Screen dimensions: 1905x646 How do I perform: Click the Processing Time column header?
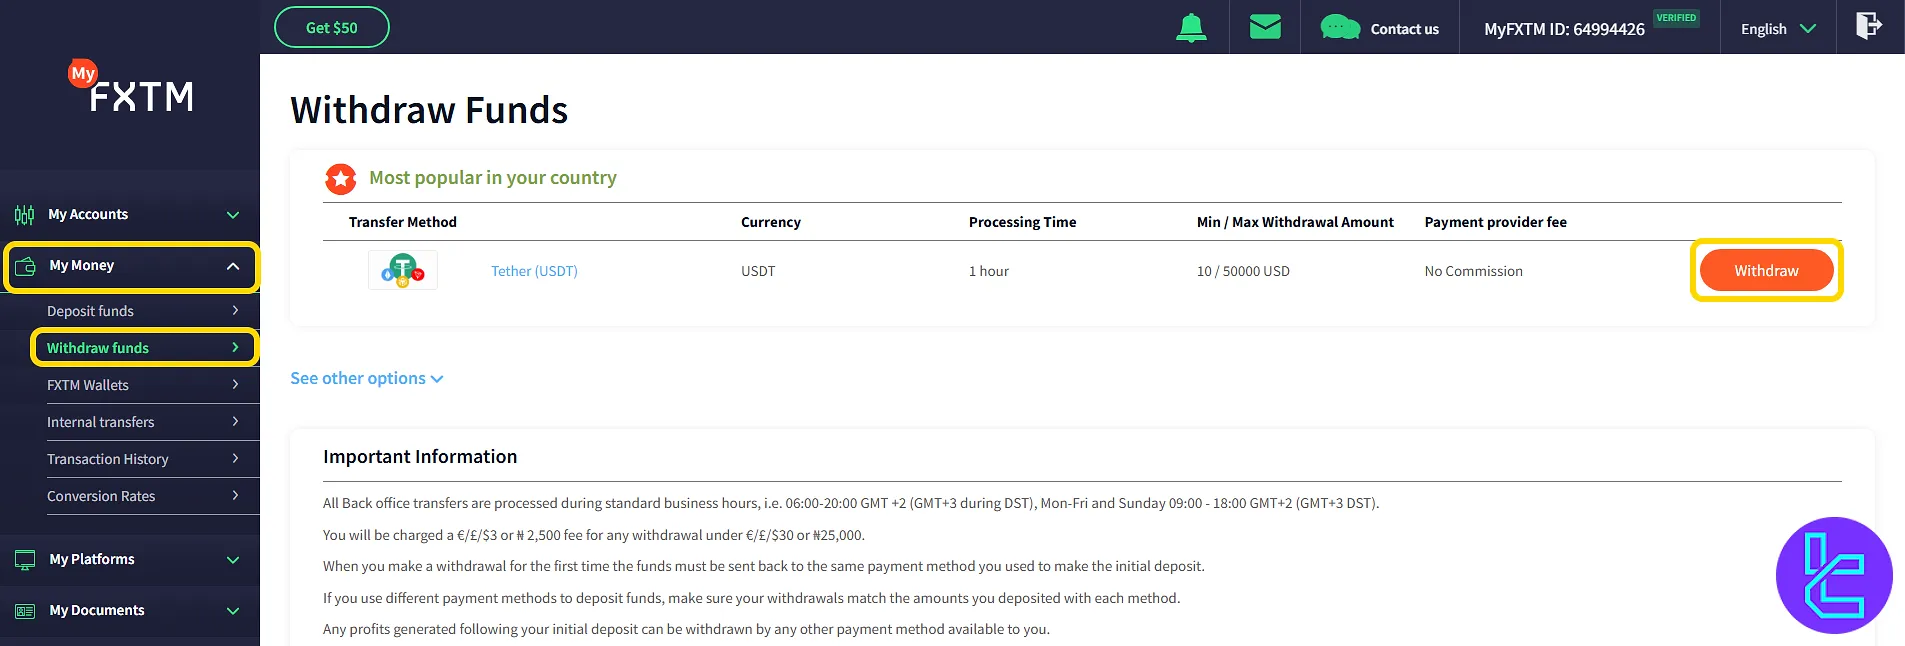1022,222
